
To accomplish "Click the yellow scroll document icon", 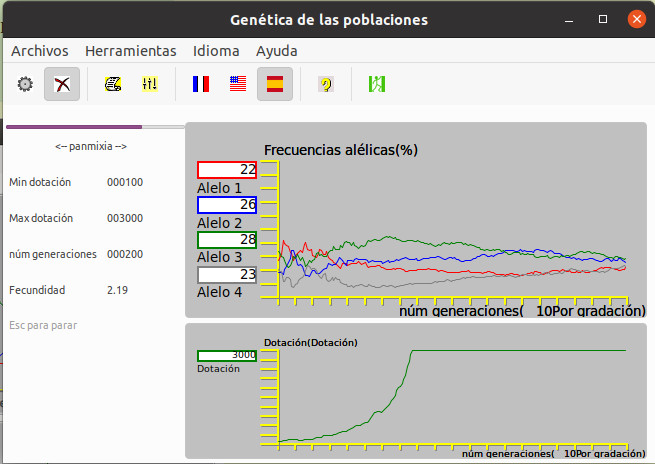I will pos(114,85).
